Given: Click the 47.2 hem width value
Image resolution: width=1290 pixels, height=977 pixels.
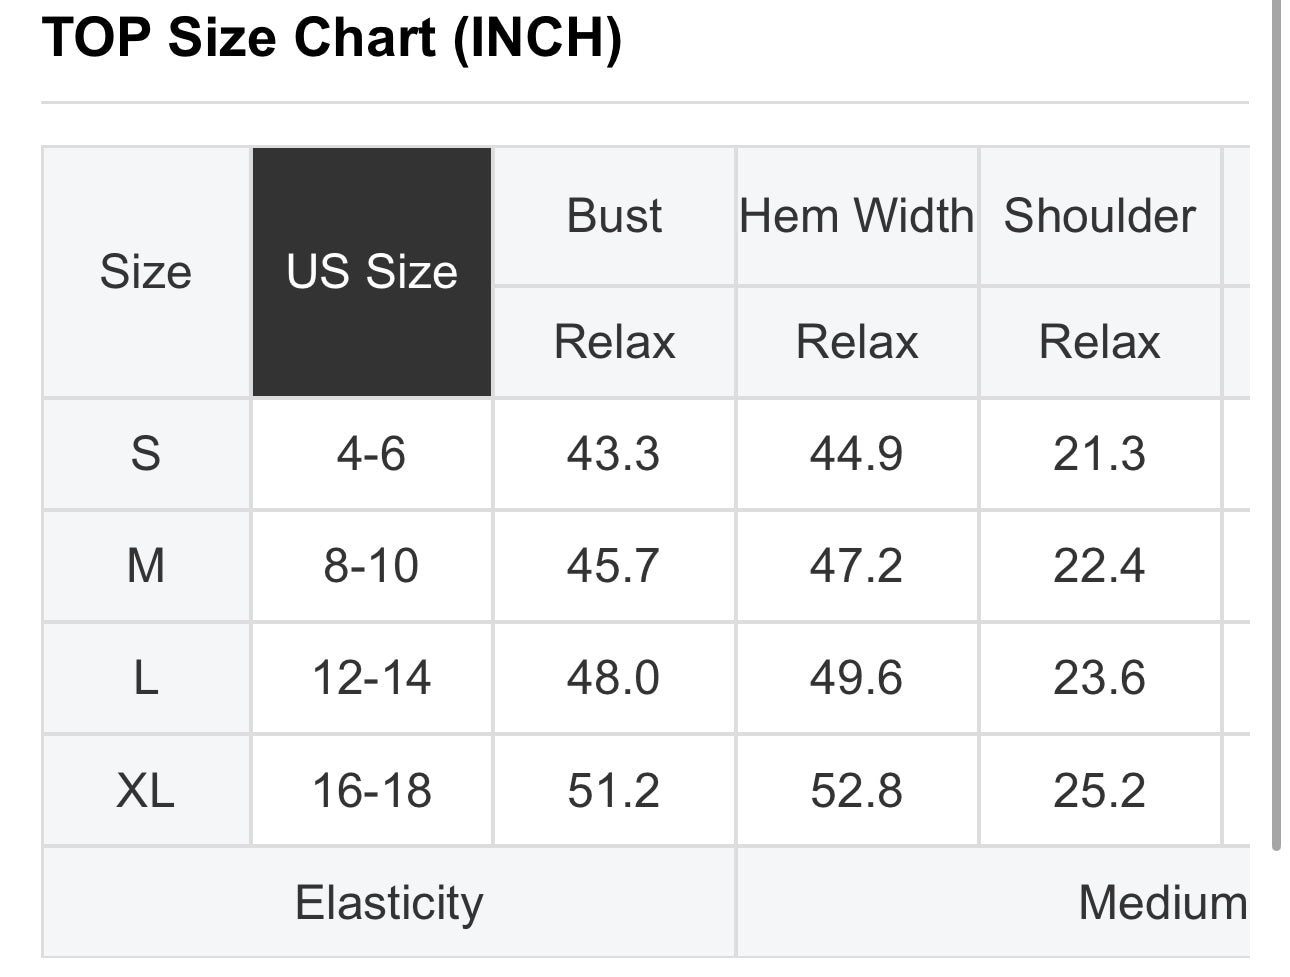Looking at the screenshot, I should click(x=857, y=566).
